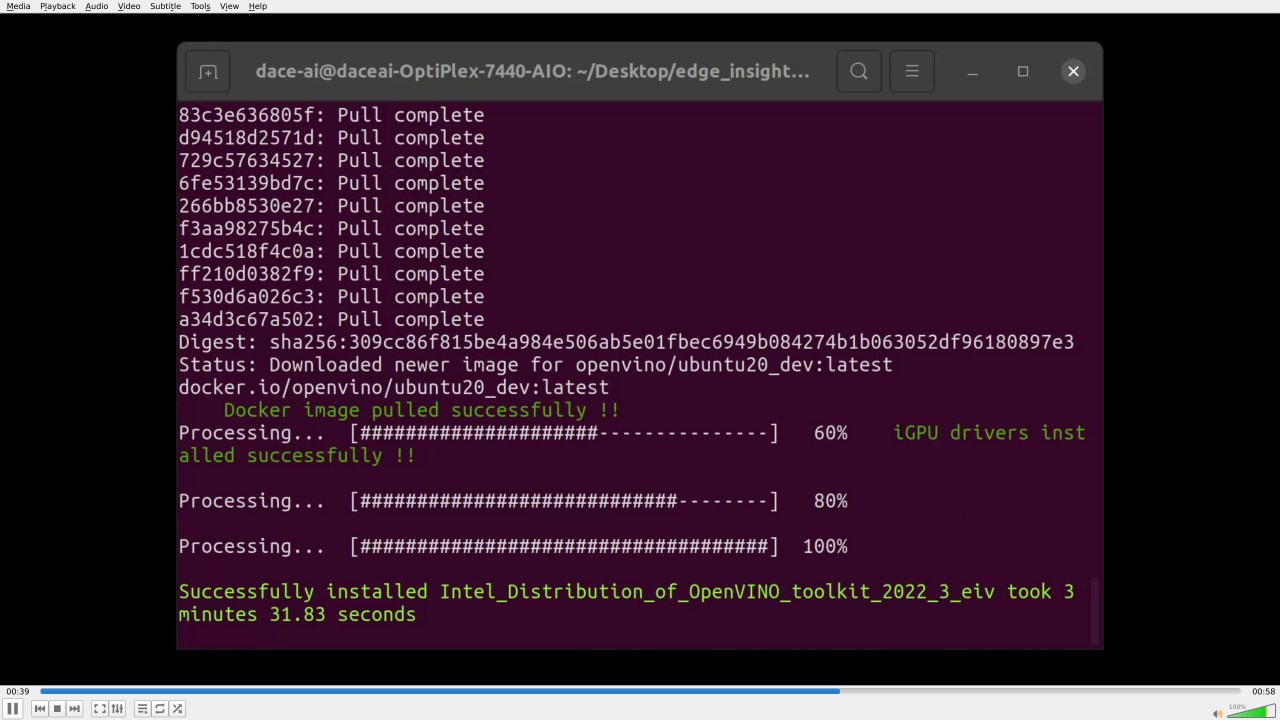1280x720 pixels.
Task: Adjust the volume slider at 100%
Action: click(1251, 711)
